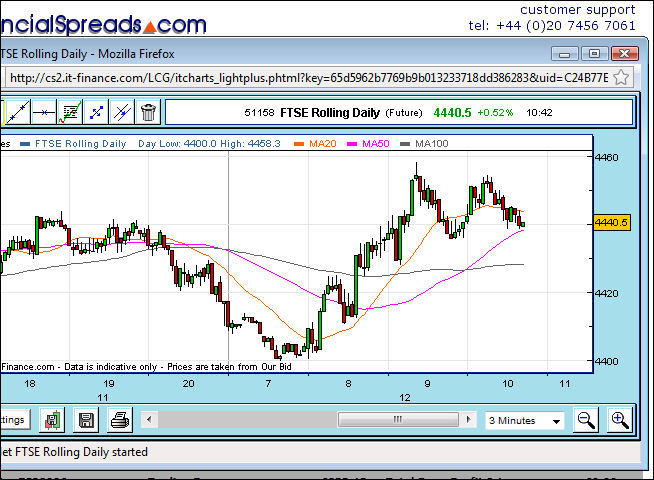Click the Day Low 4400.0 High 4458.3 text
Image resolution: width=654 pixels, height=480 pixels.
coord(209,144)
